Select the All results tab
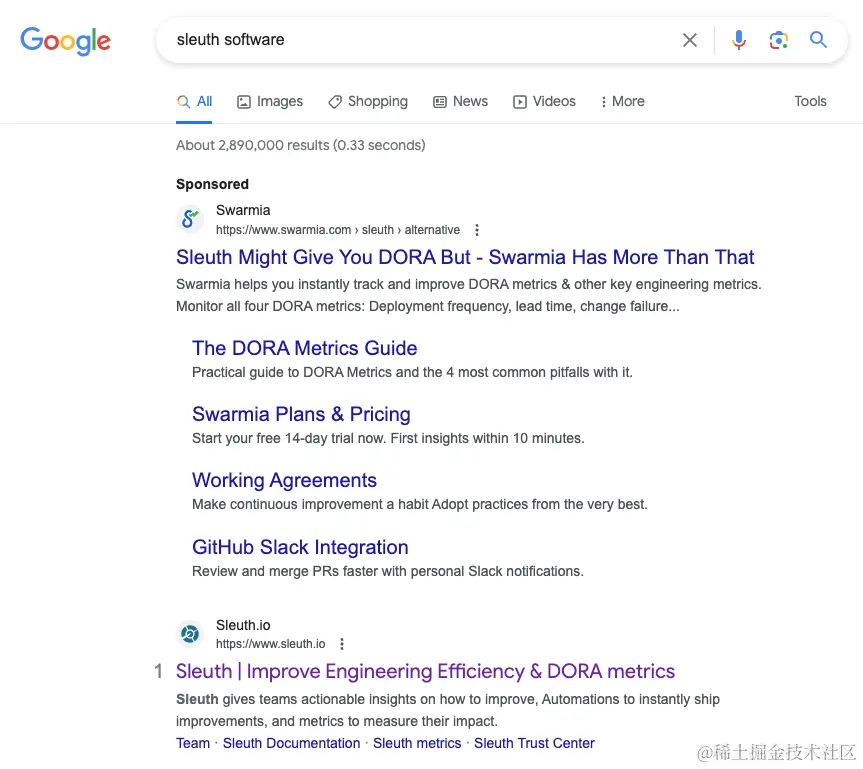This screenshot has width=863, height=769. pos(194,102)
